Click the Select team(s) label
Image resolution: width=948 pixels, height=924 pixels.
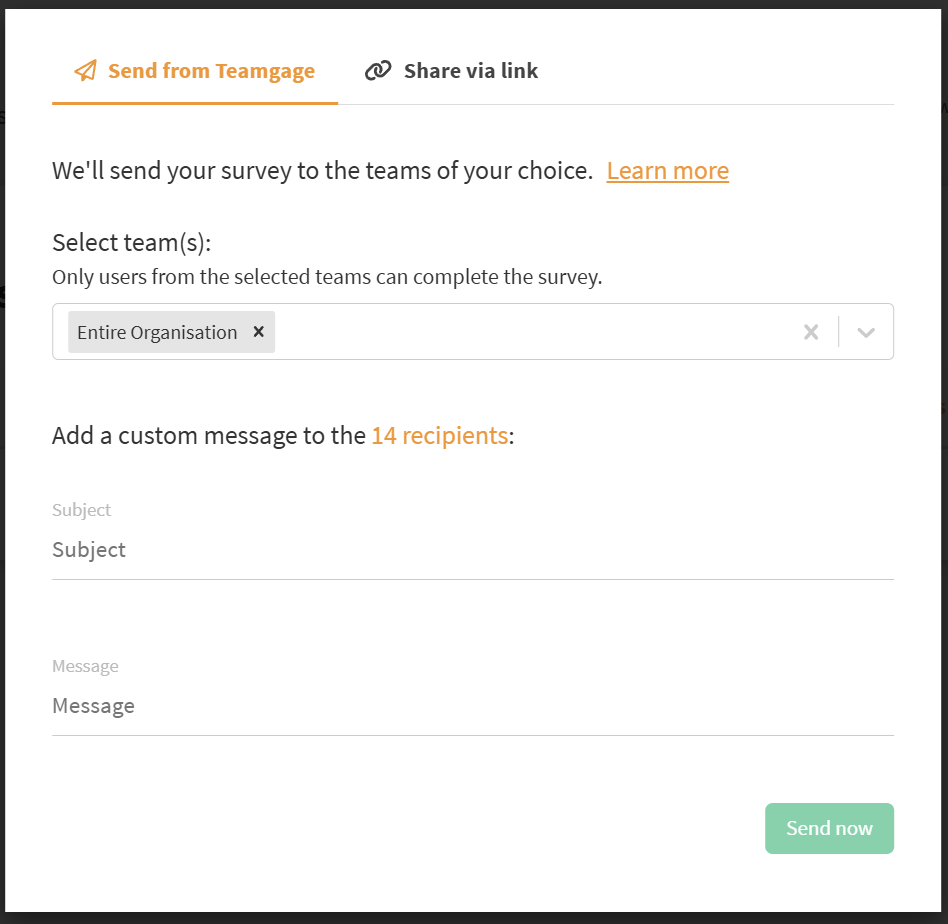132,243
